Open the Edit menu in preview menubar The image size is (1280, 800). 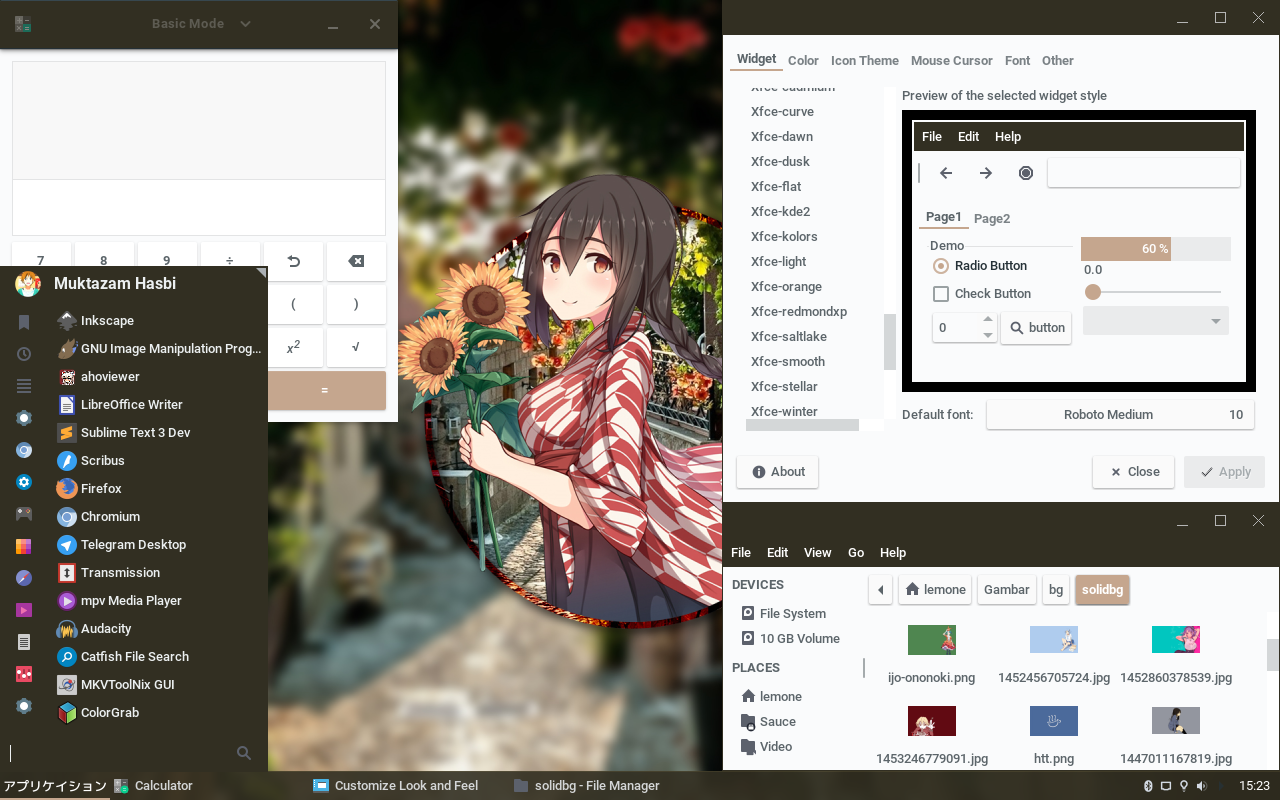pyautogui.click(x=968, y=137)
